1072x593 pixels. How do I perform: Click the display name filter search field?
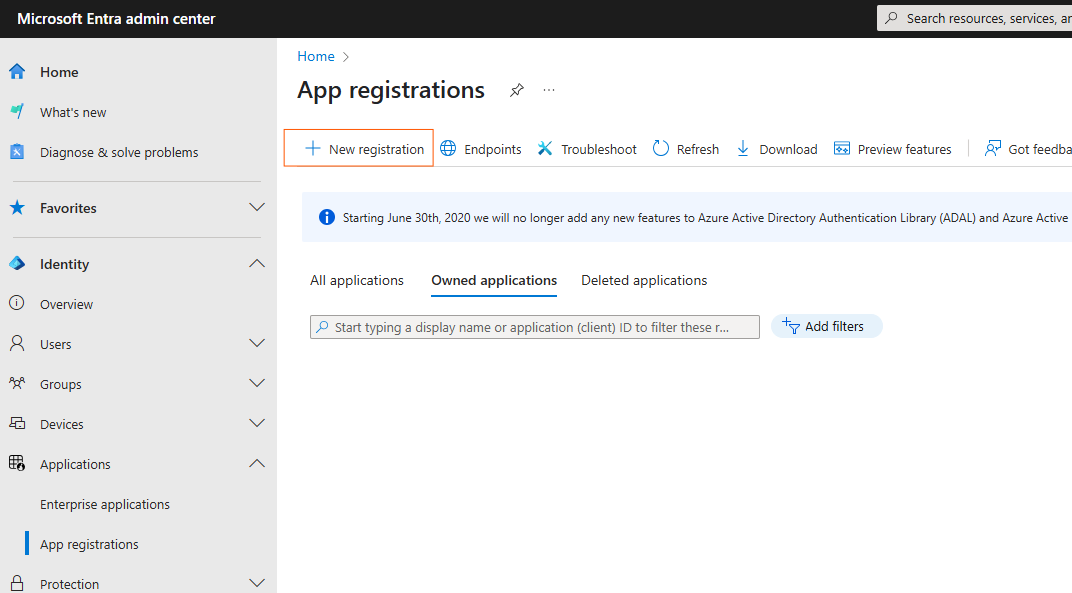click(x=535, y=327)
